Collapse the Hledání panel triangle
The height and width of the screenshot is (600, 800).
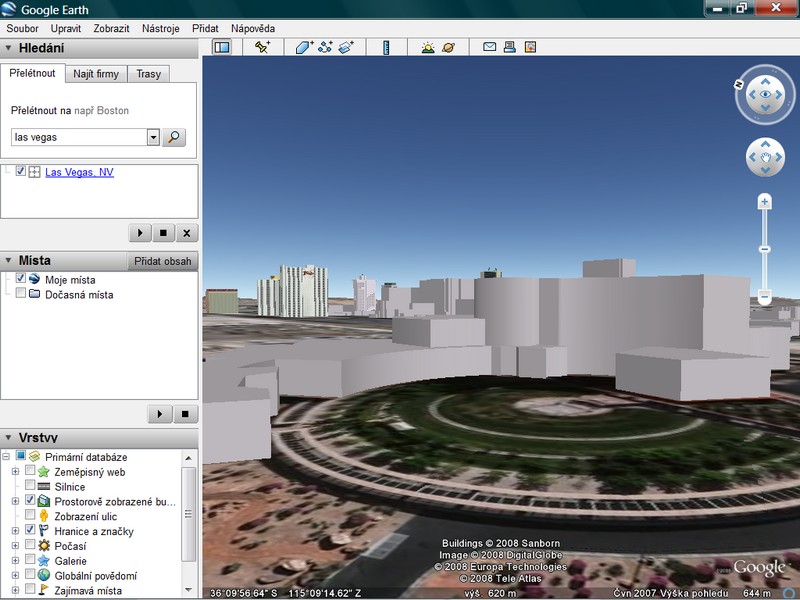point(8,48)
